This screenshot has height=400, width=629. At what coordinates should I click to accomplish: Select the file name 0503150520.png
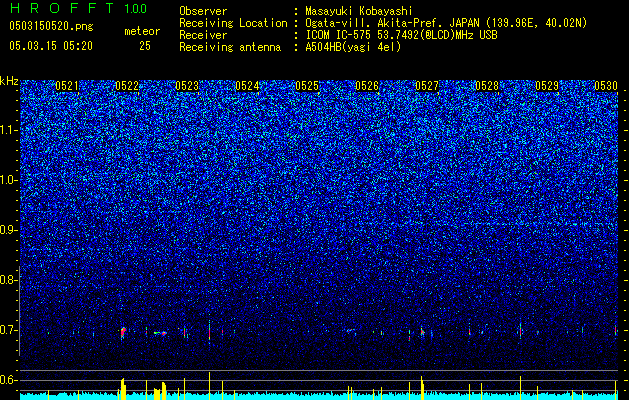click(51, 26)
